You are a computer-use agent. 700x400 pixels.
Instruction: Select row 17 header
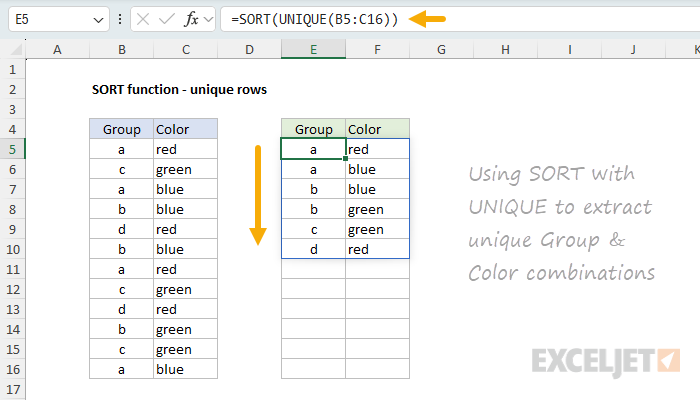(12, 389)
